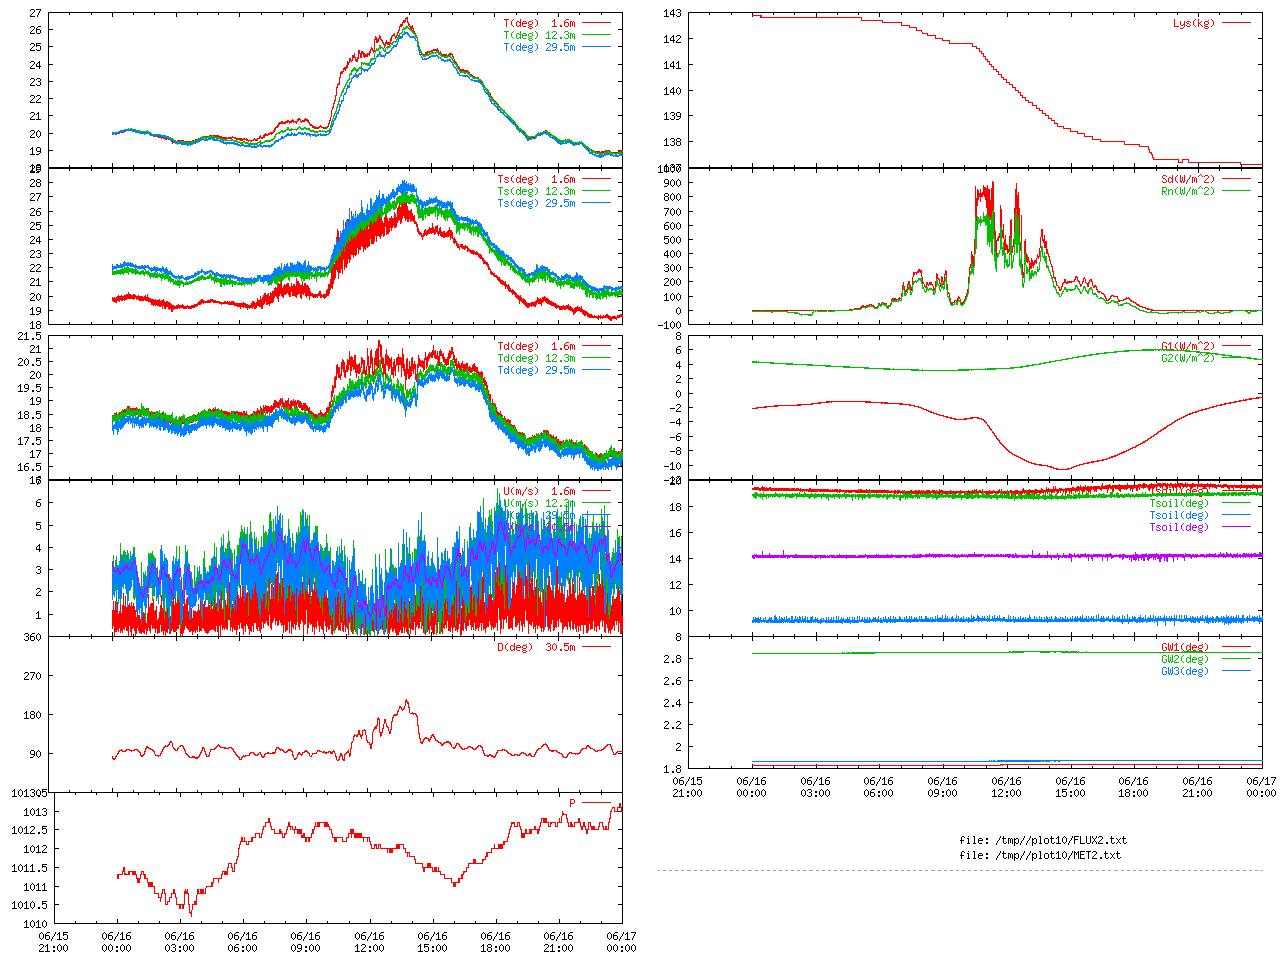
Task: Click the '900' tick on radiation axis
Action: (x=672, y=184)
